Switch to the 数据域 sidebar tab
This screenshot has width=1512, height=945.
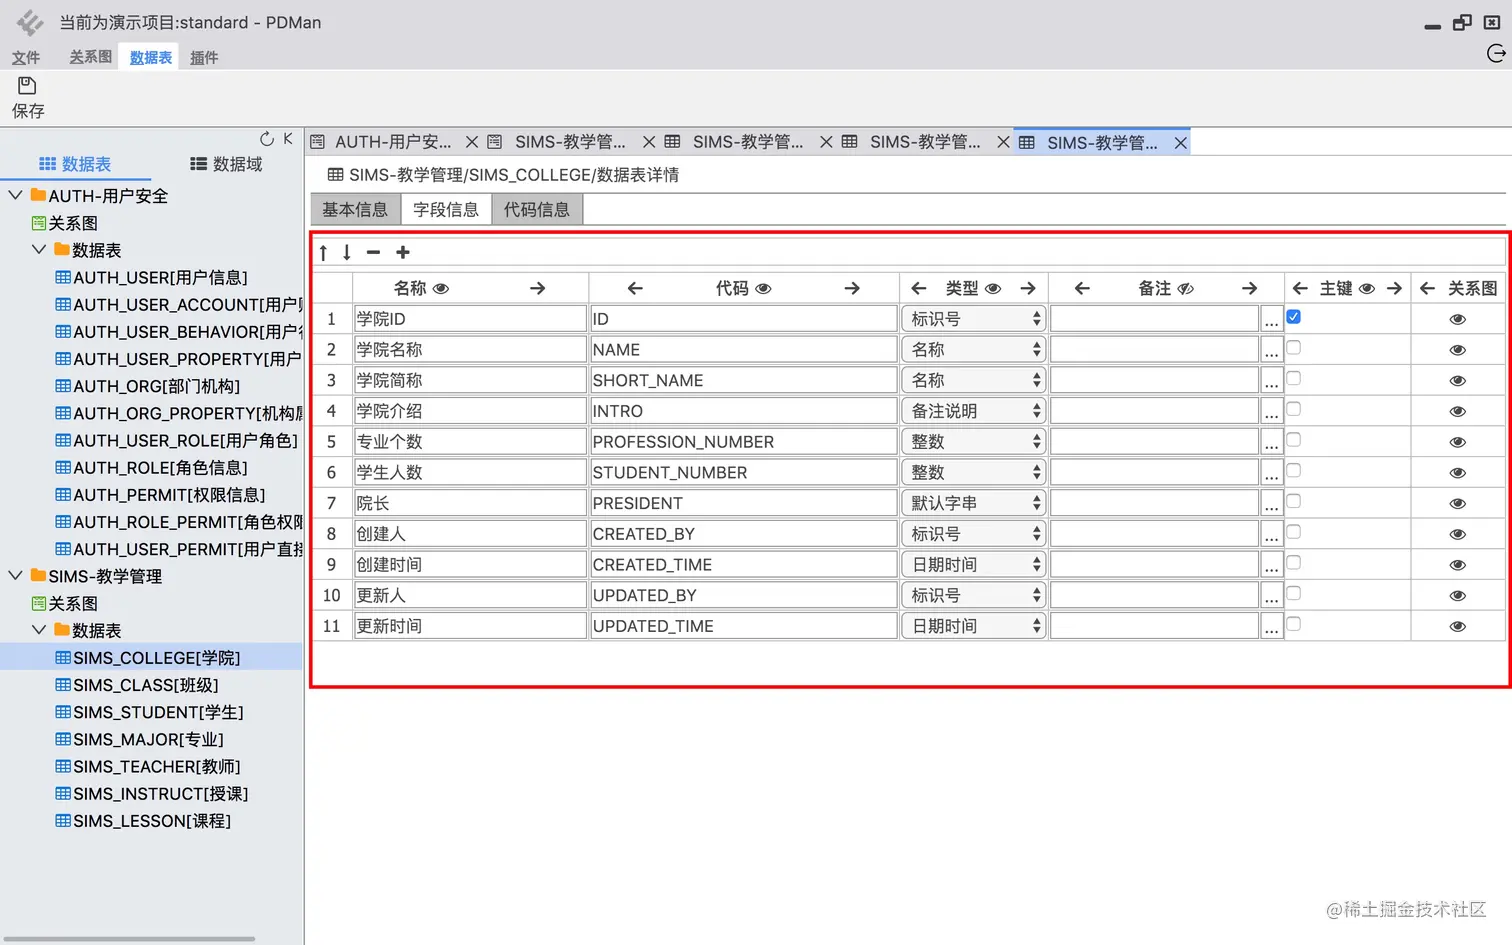click(226, 164)
